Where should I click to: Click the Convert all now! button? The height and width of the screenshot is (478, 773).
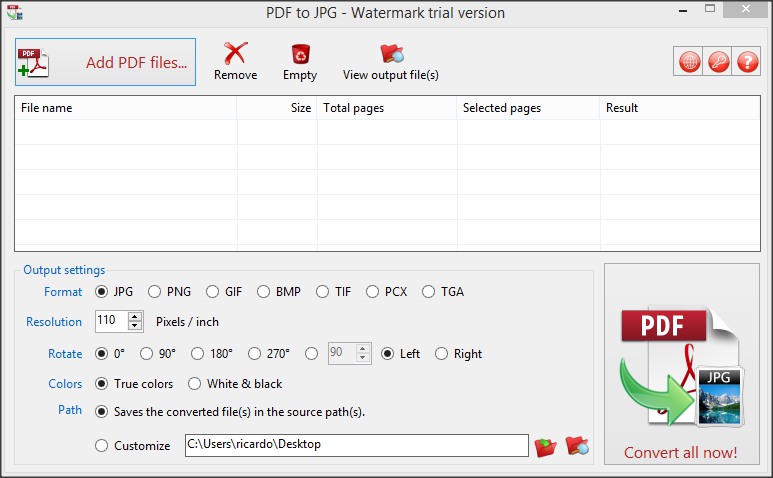682,364
